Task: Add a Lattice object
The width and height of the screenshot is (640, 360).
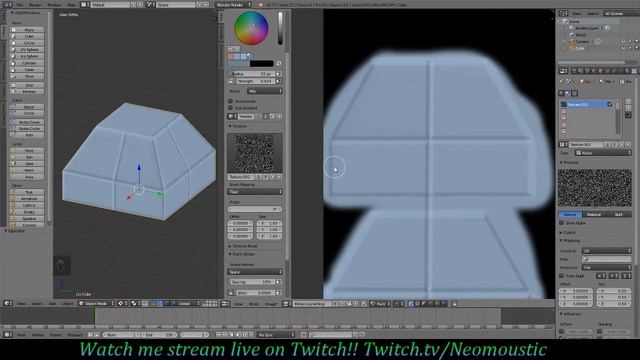Action: coord(27,205)
